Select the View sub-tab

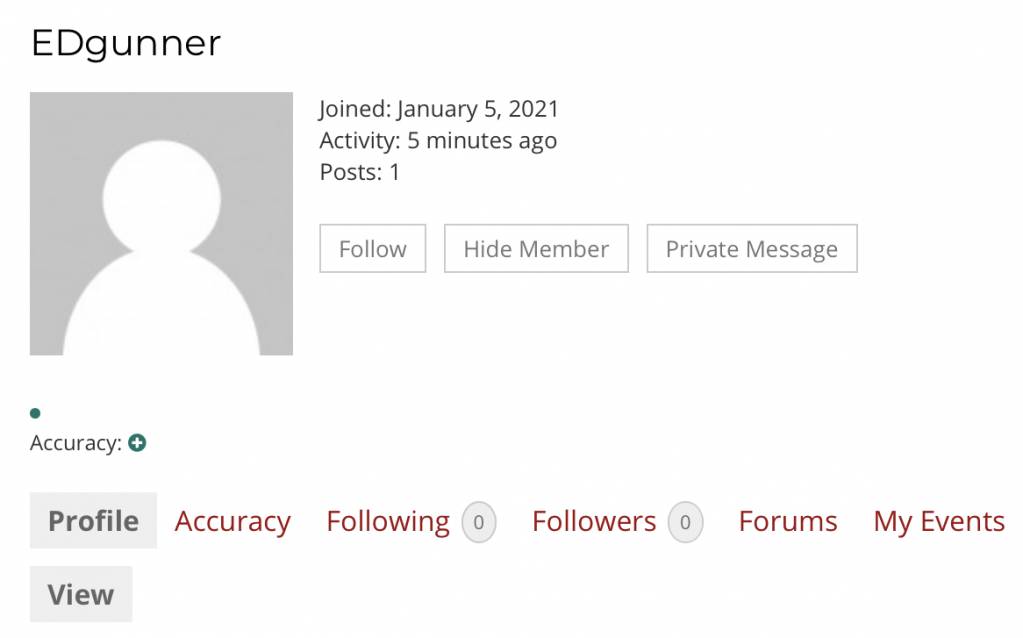click(81, 594)
